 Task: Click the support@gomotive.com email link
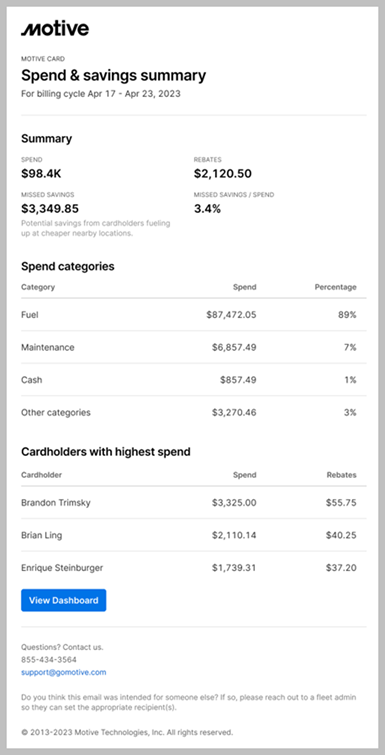click(64, 672)
